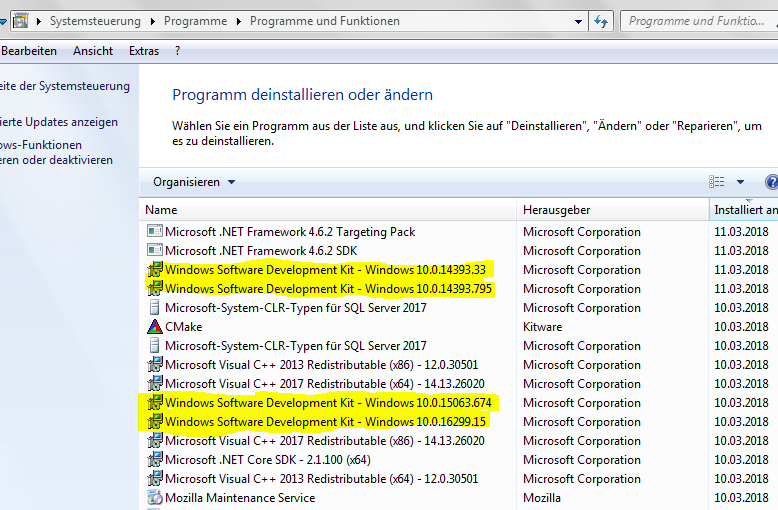Open the address bar history dropdown
This screenshot has height=510, width=778.
coord(578,21)
